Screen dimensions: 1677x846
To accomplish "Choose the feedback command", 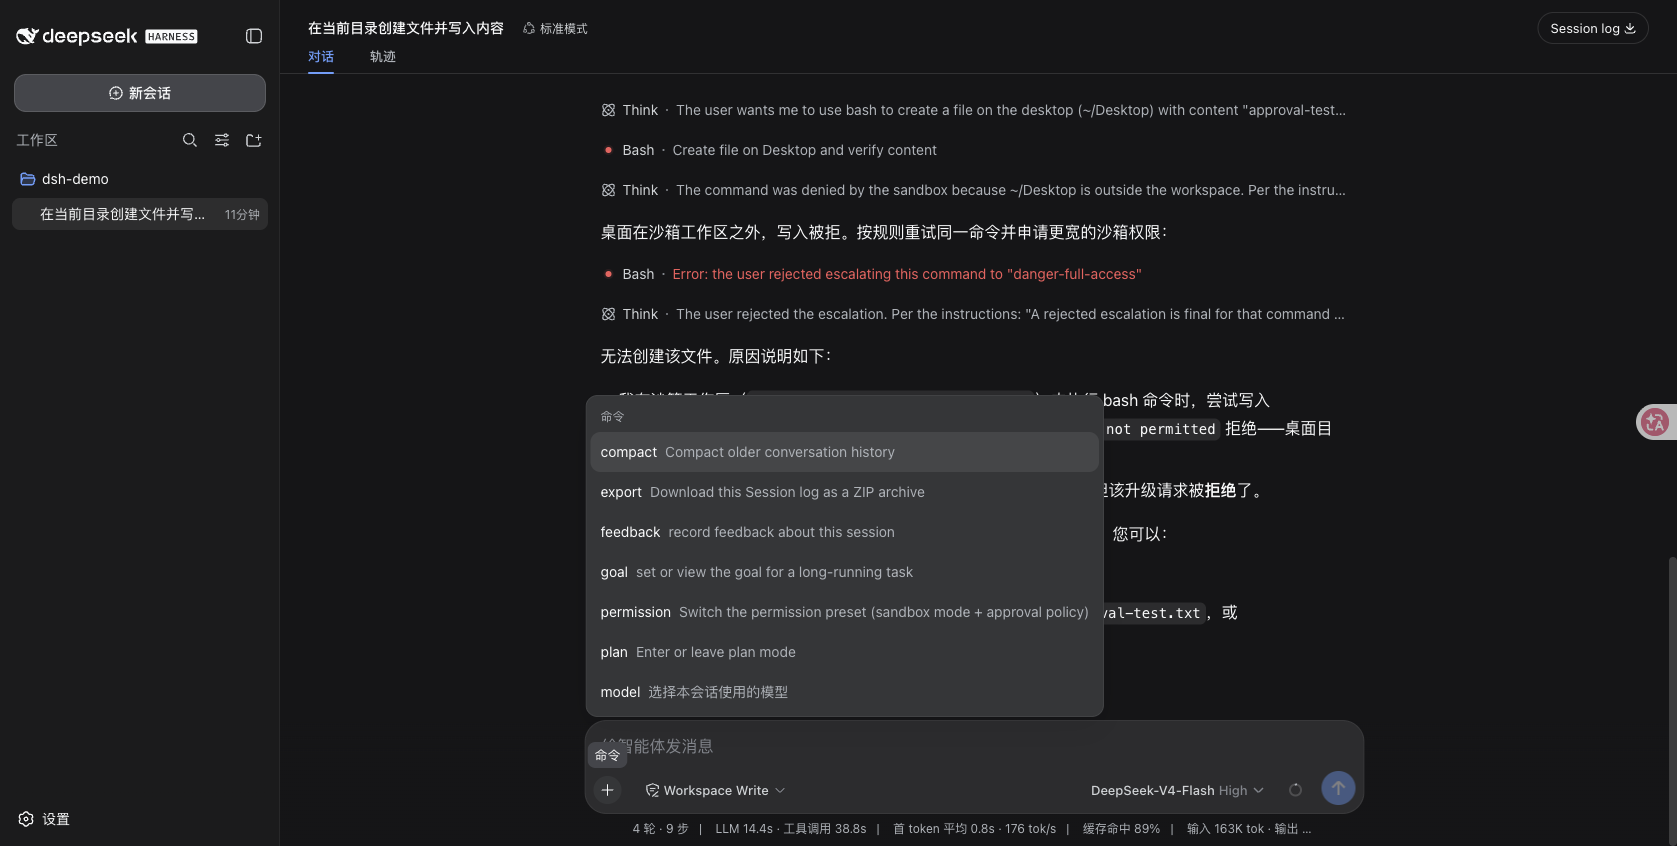I will tap(844, 532).
